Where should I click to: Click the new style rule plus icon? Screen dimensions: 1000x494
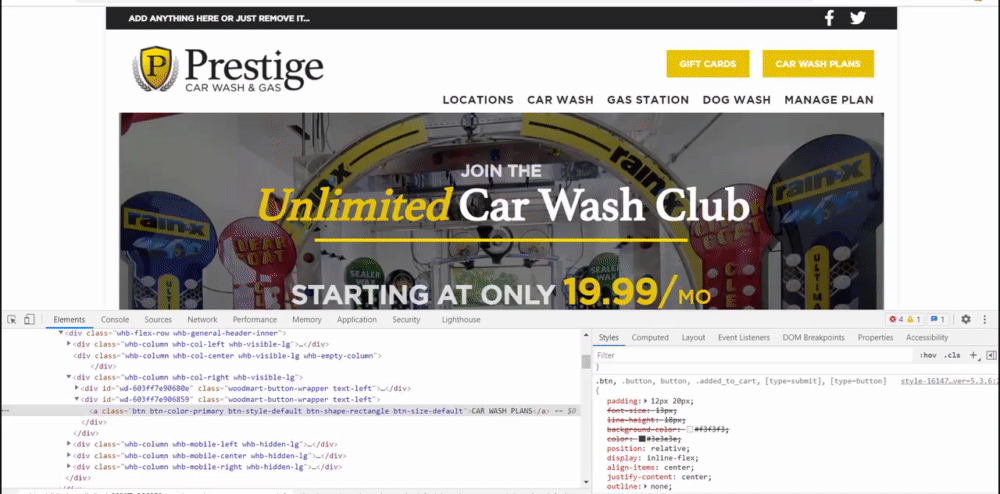tap(973, 355)
